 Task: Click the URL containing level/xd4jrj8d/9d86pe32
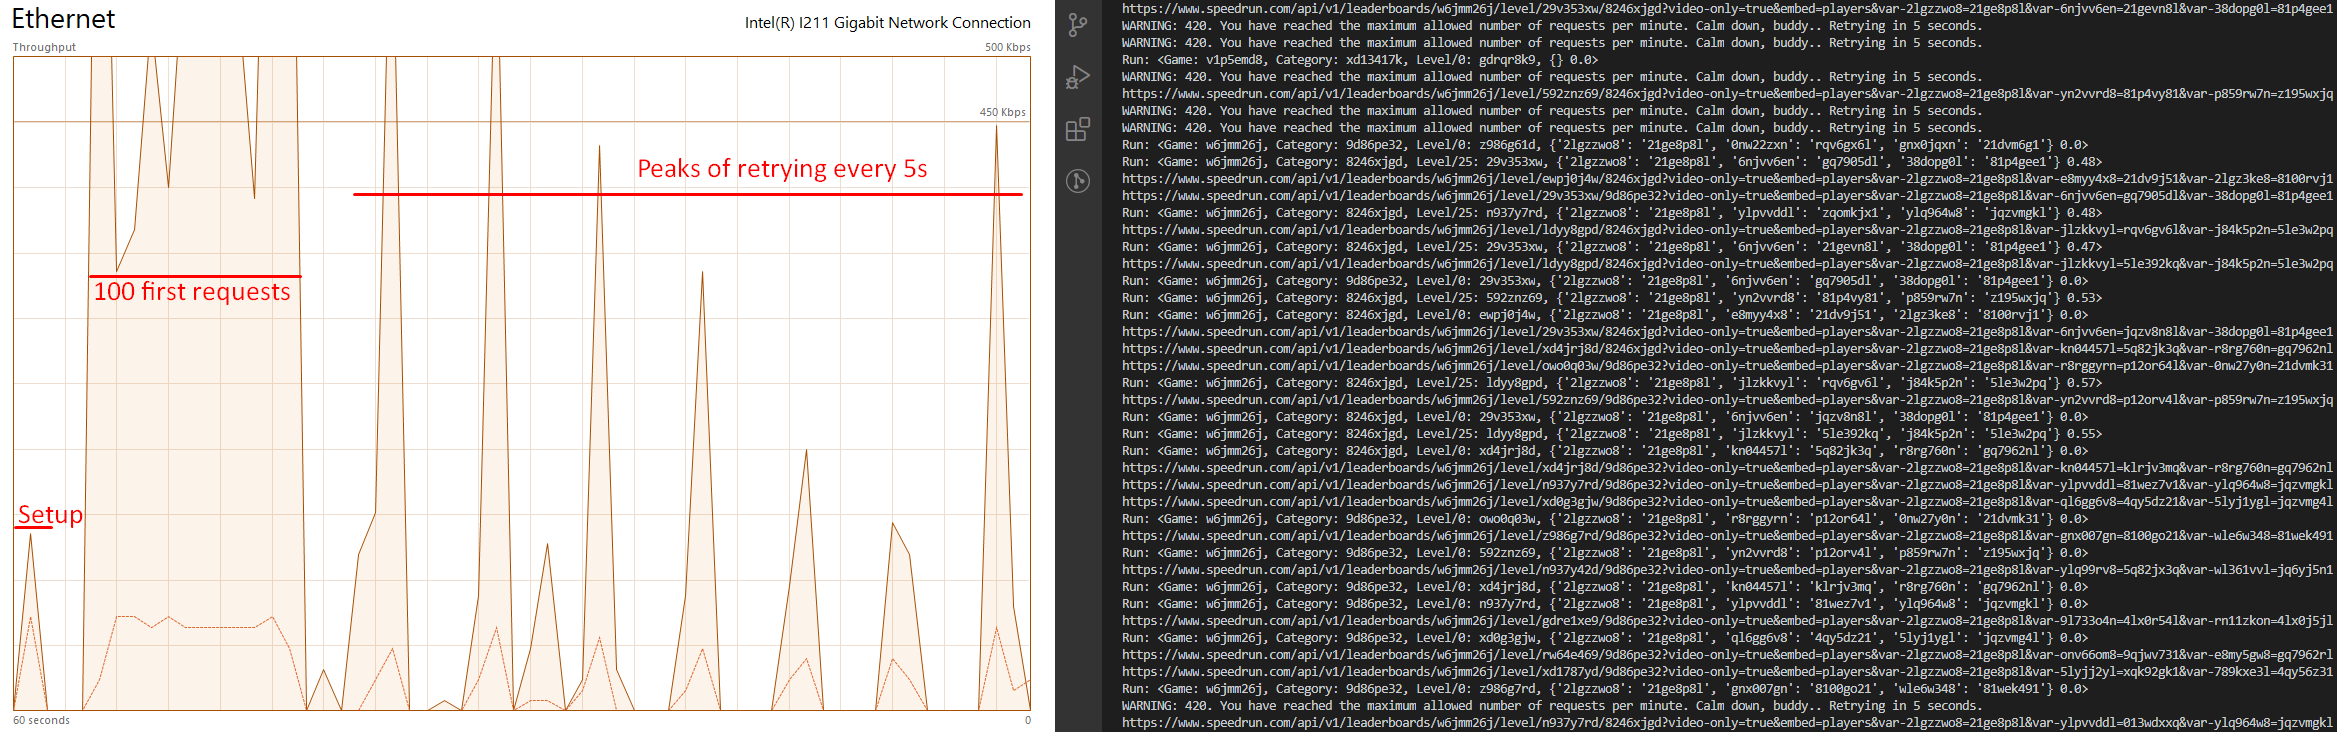click(1728, 468)
